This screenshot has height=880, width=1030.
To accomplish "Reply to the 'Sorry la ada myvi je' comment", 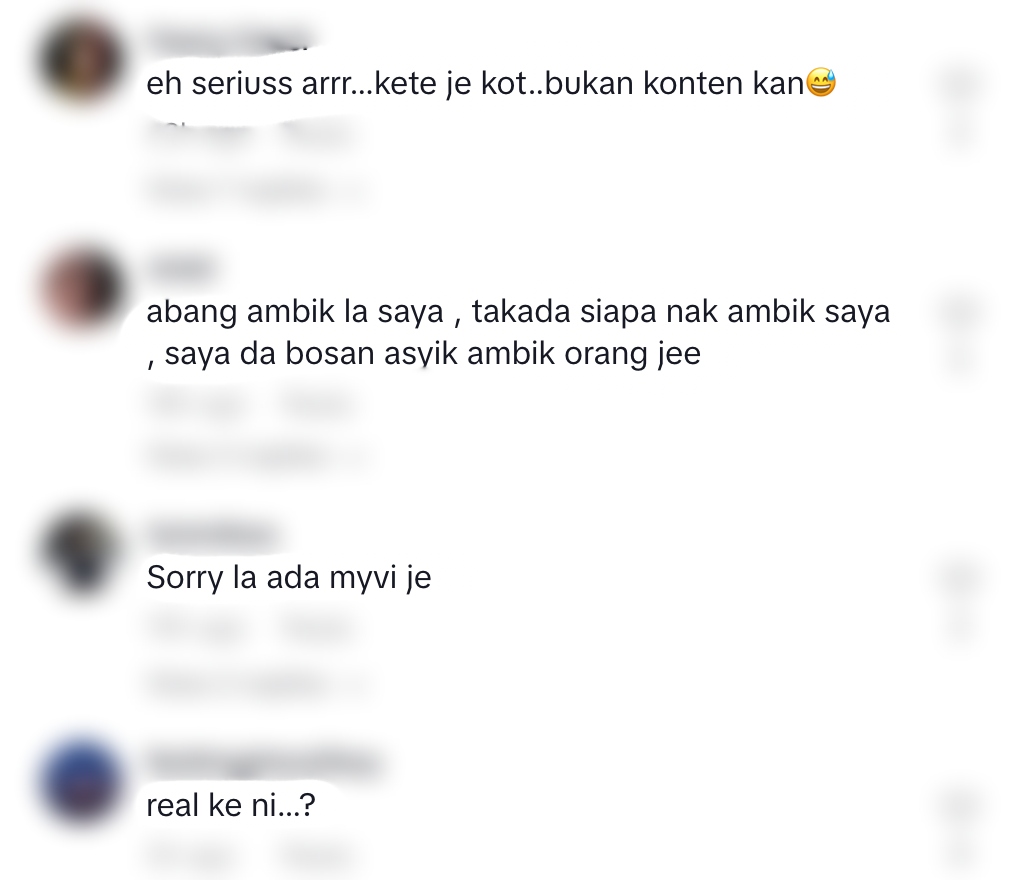I will pyautogui.click(x=317, y=629).
